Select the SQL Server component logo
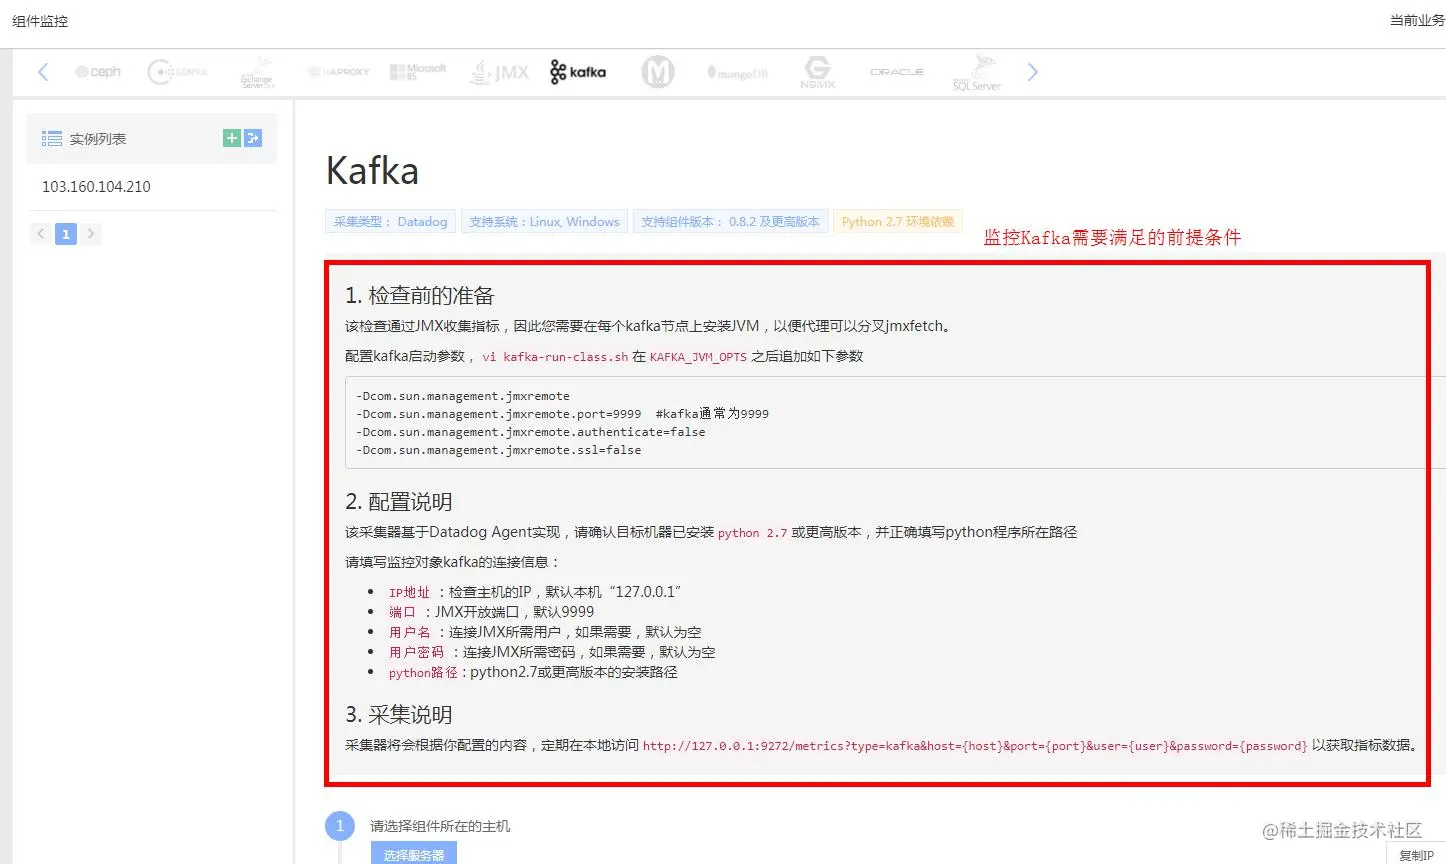 (x=977, y=73)
